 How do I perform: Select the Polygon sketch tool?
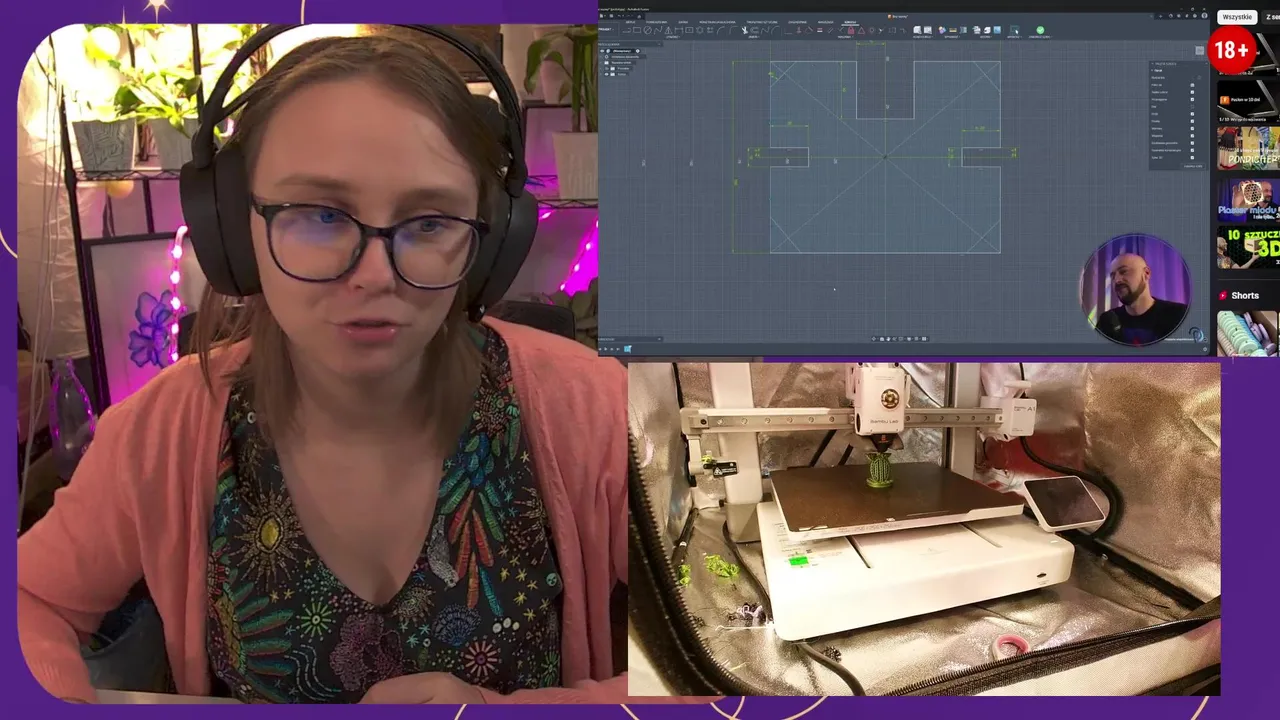click(699, 31)
